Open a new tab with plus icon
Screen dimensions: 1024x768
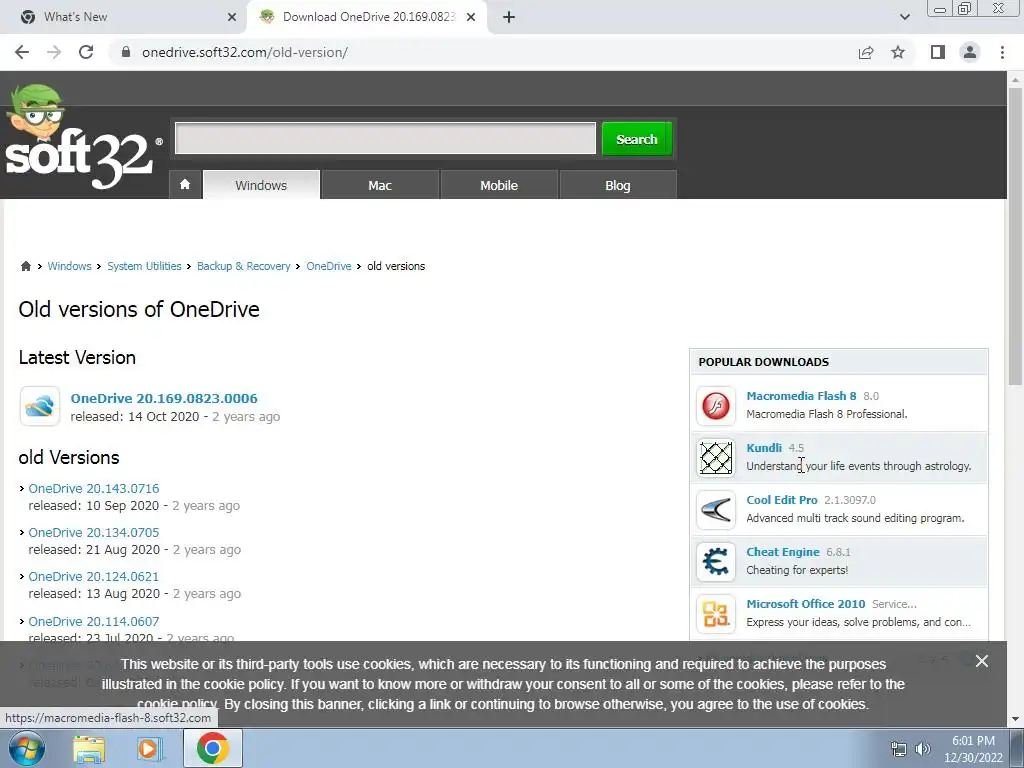(x=509, y=17)
